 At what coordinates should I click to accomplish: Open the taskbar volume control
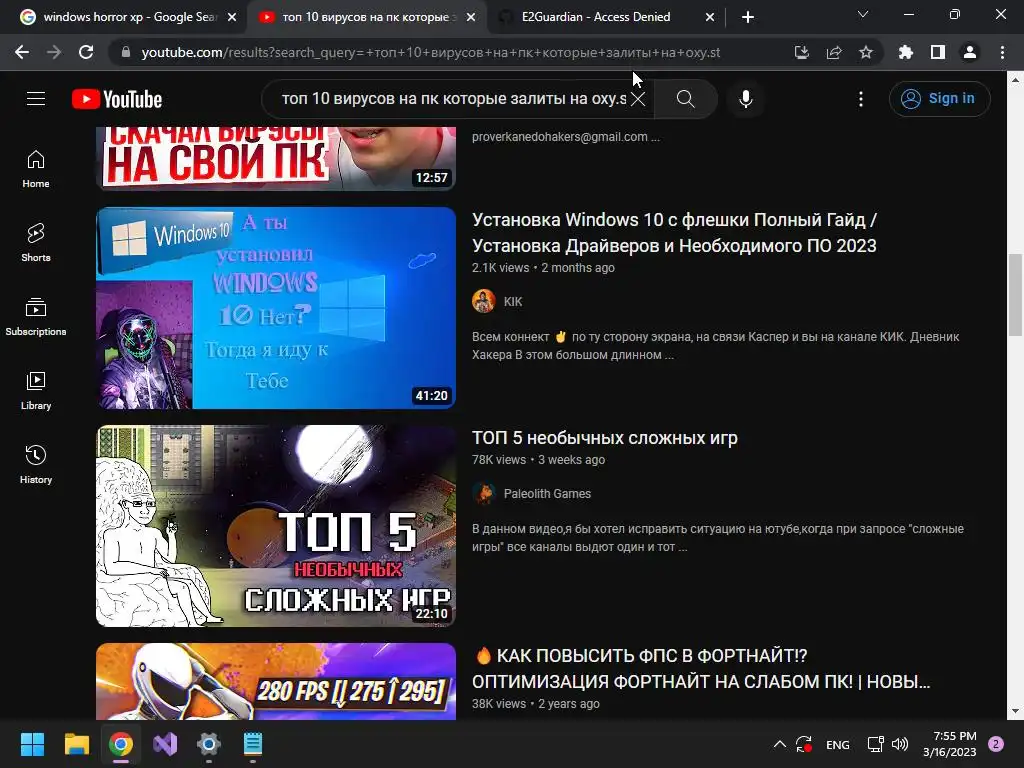pos(900,744)
